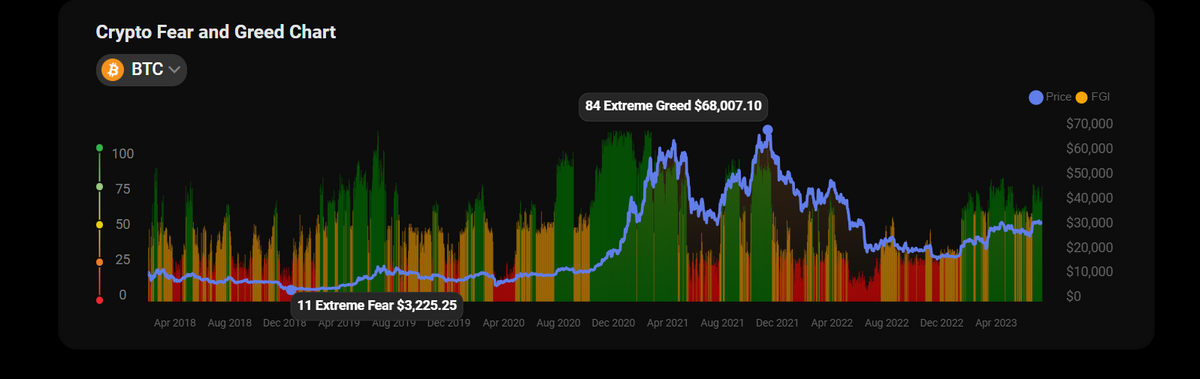1200x379 pixels.
Task: Click the 100 FGI scale label
Action: point(124,153)
